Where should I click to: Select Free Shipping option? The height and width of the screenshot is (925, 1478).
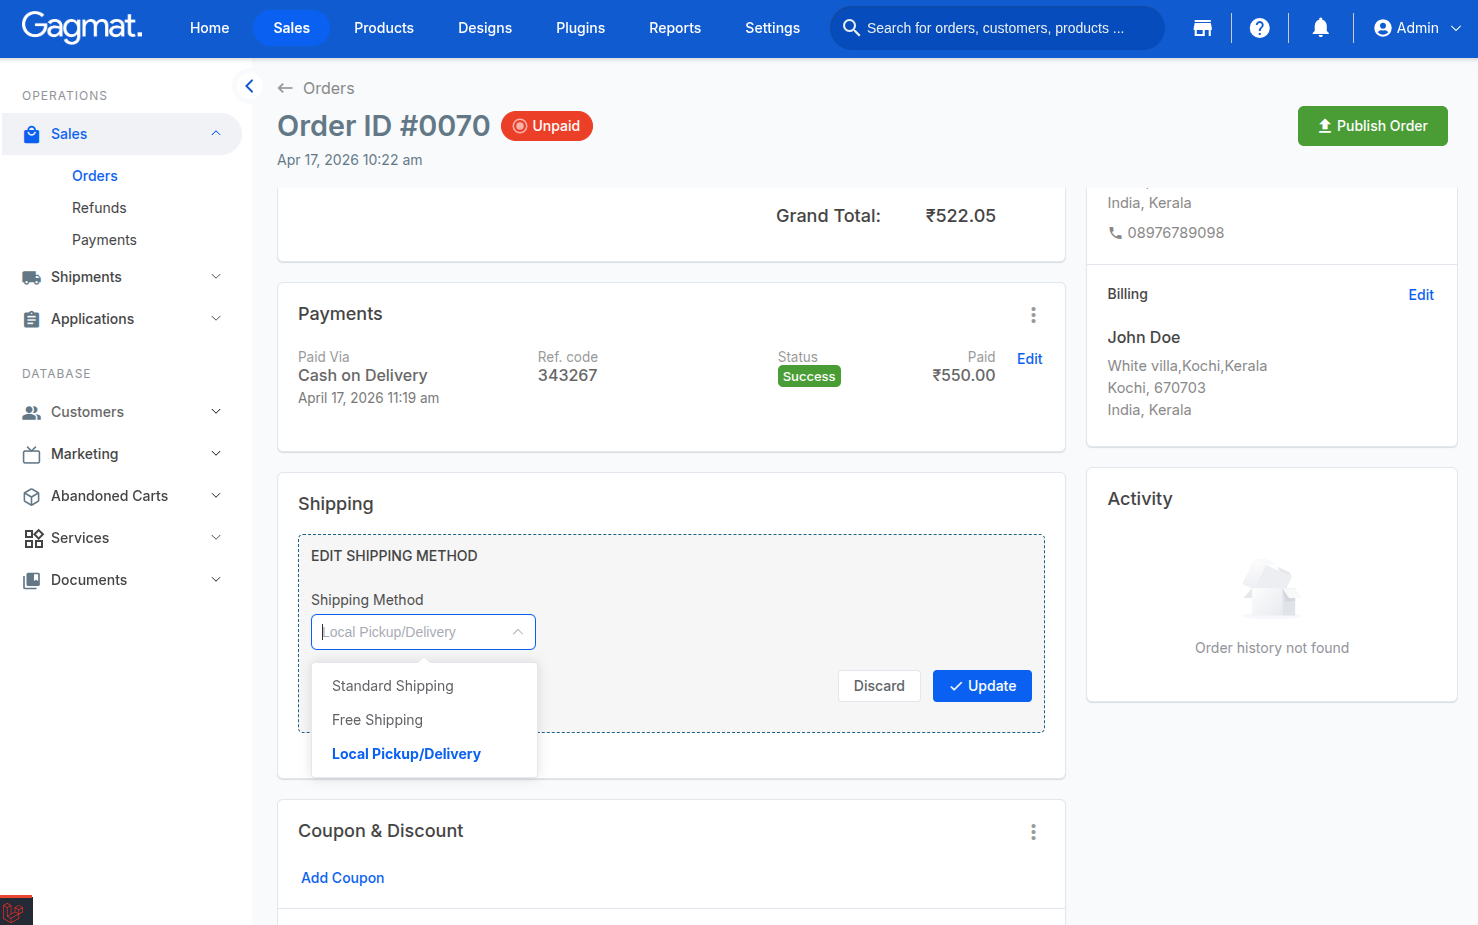(x=424, y=720)
